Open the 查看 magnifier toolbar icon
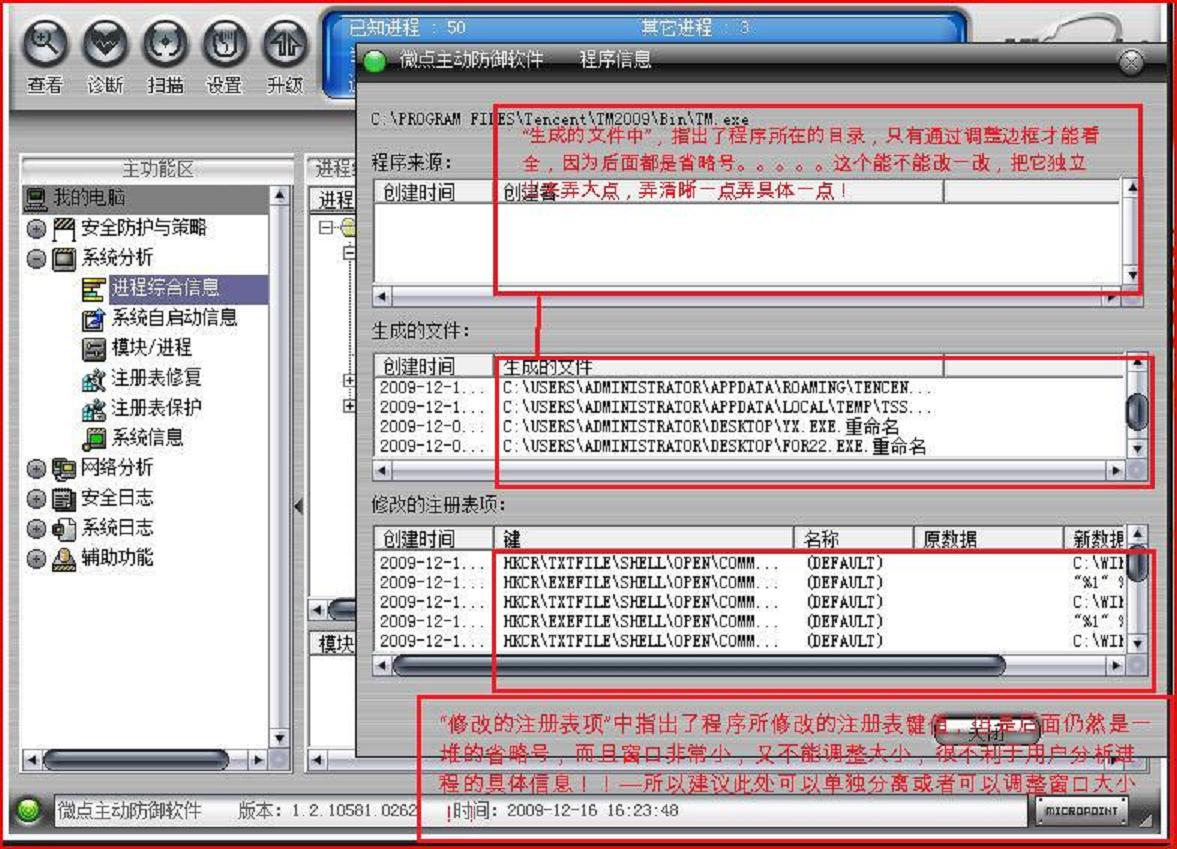This screenshot has width=1177, height=849. [45, 45]
